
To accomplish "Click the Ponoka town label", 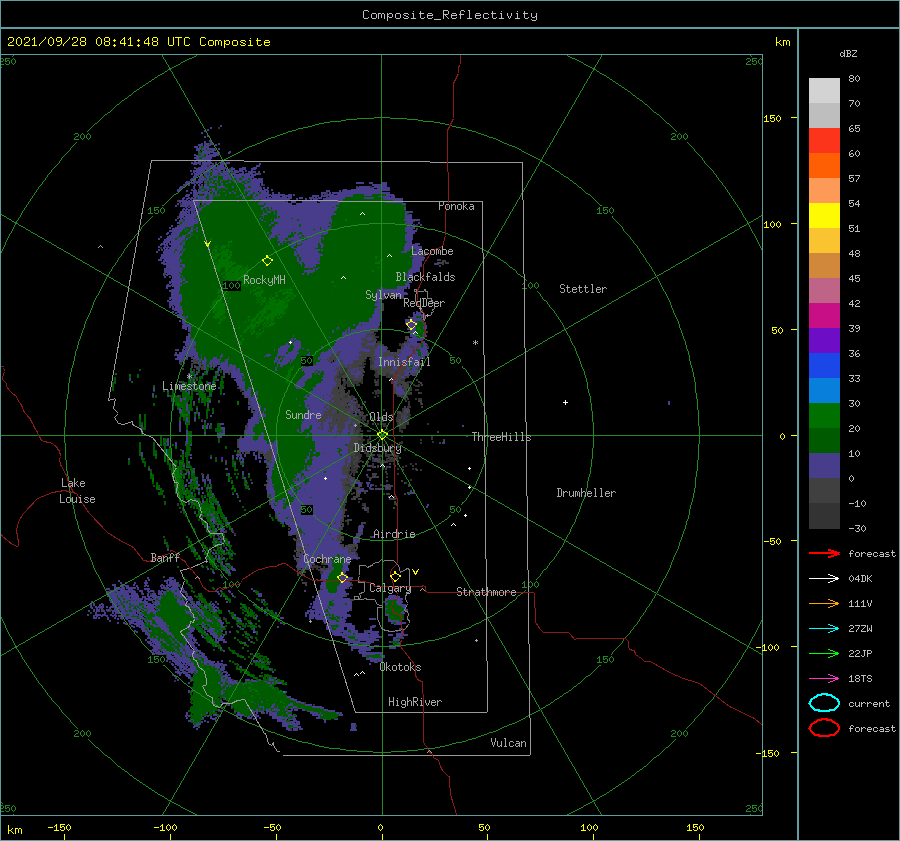I will (456, 207).
